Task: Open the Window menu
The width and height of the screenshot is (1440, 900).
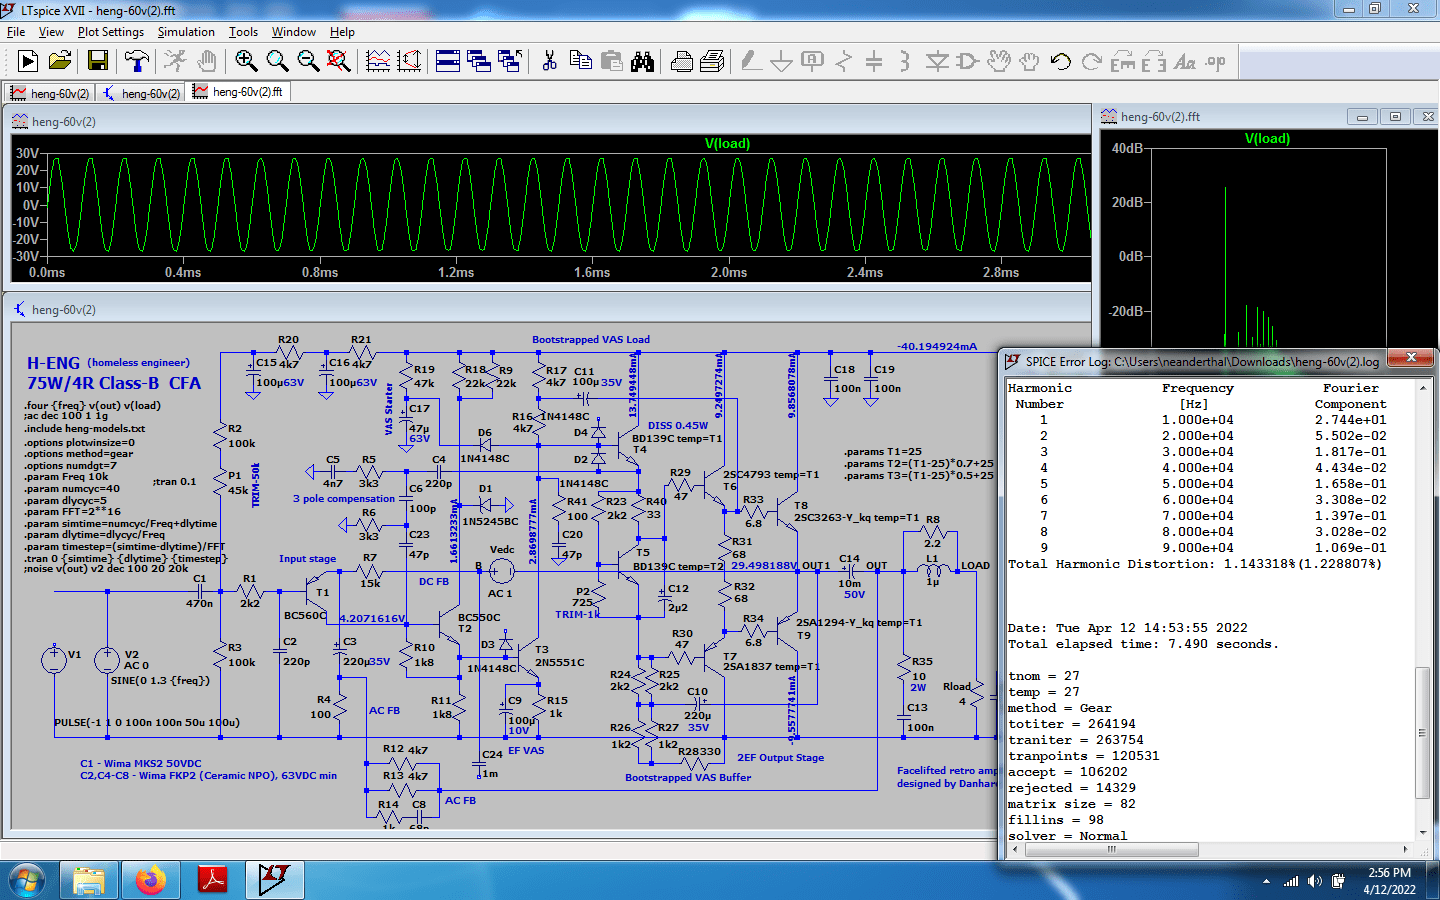Action: point(294,32)
